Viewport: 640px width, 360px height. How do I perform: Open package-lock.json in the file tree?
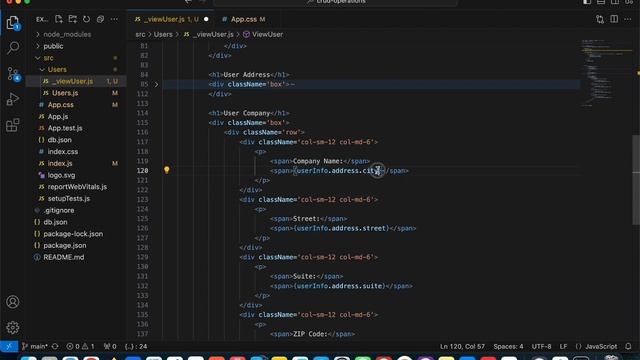[73, 234]
